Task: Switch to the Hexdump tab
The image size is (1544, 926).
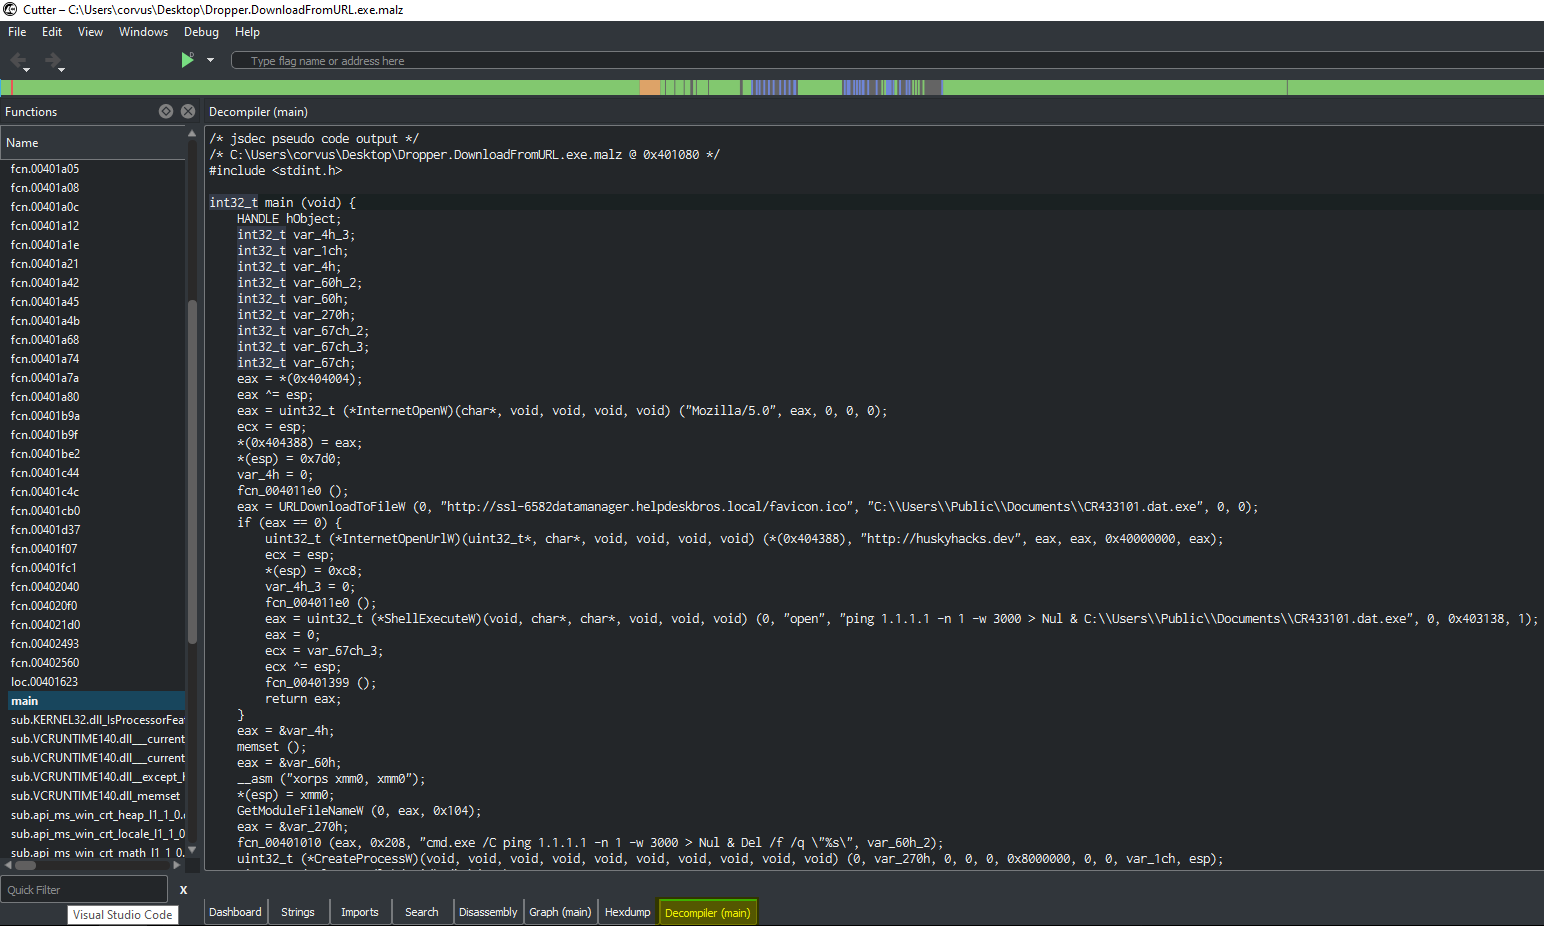Action: click(627, 912)
